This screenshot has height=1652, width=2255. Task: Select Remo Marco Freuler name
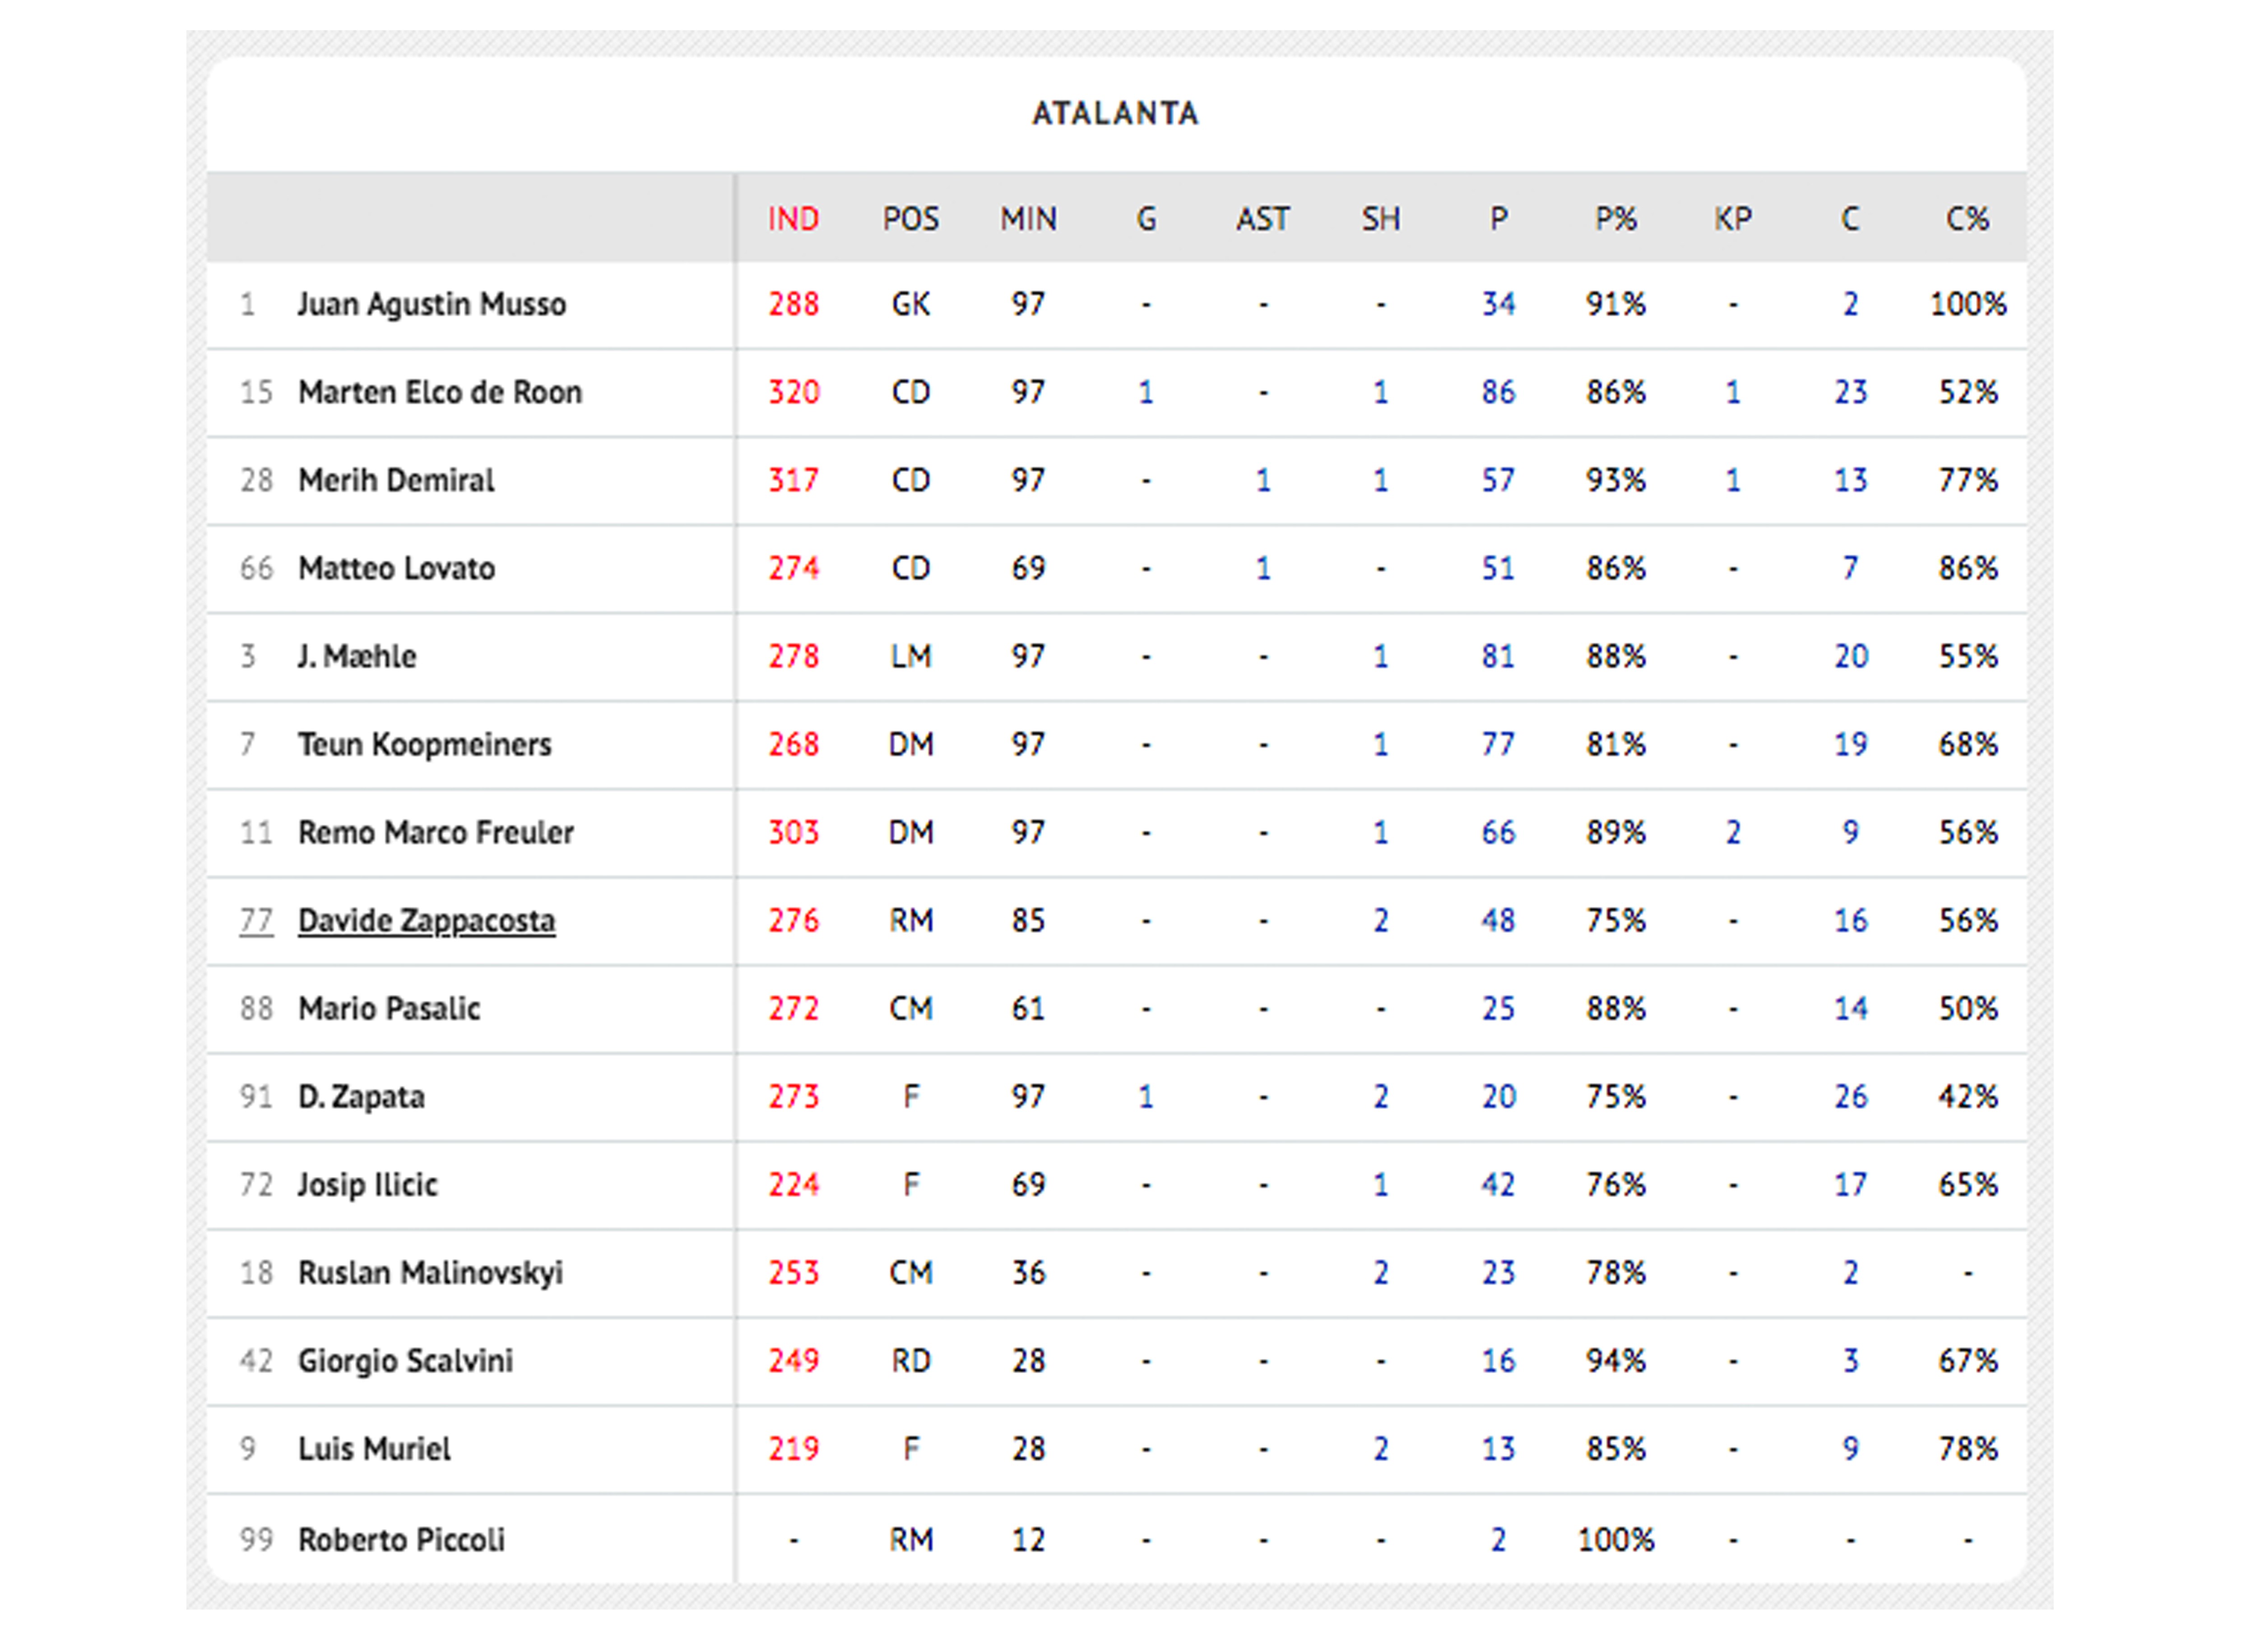[436, 832]
